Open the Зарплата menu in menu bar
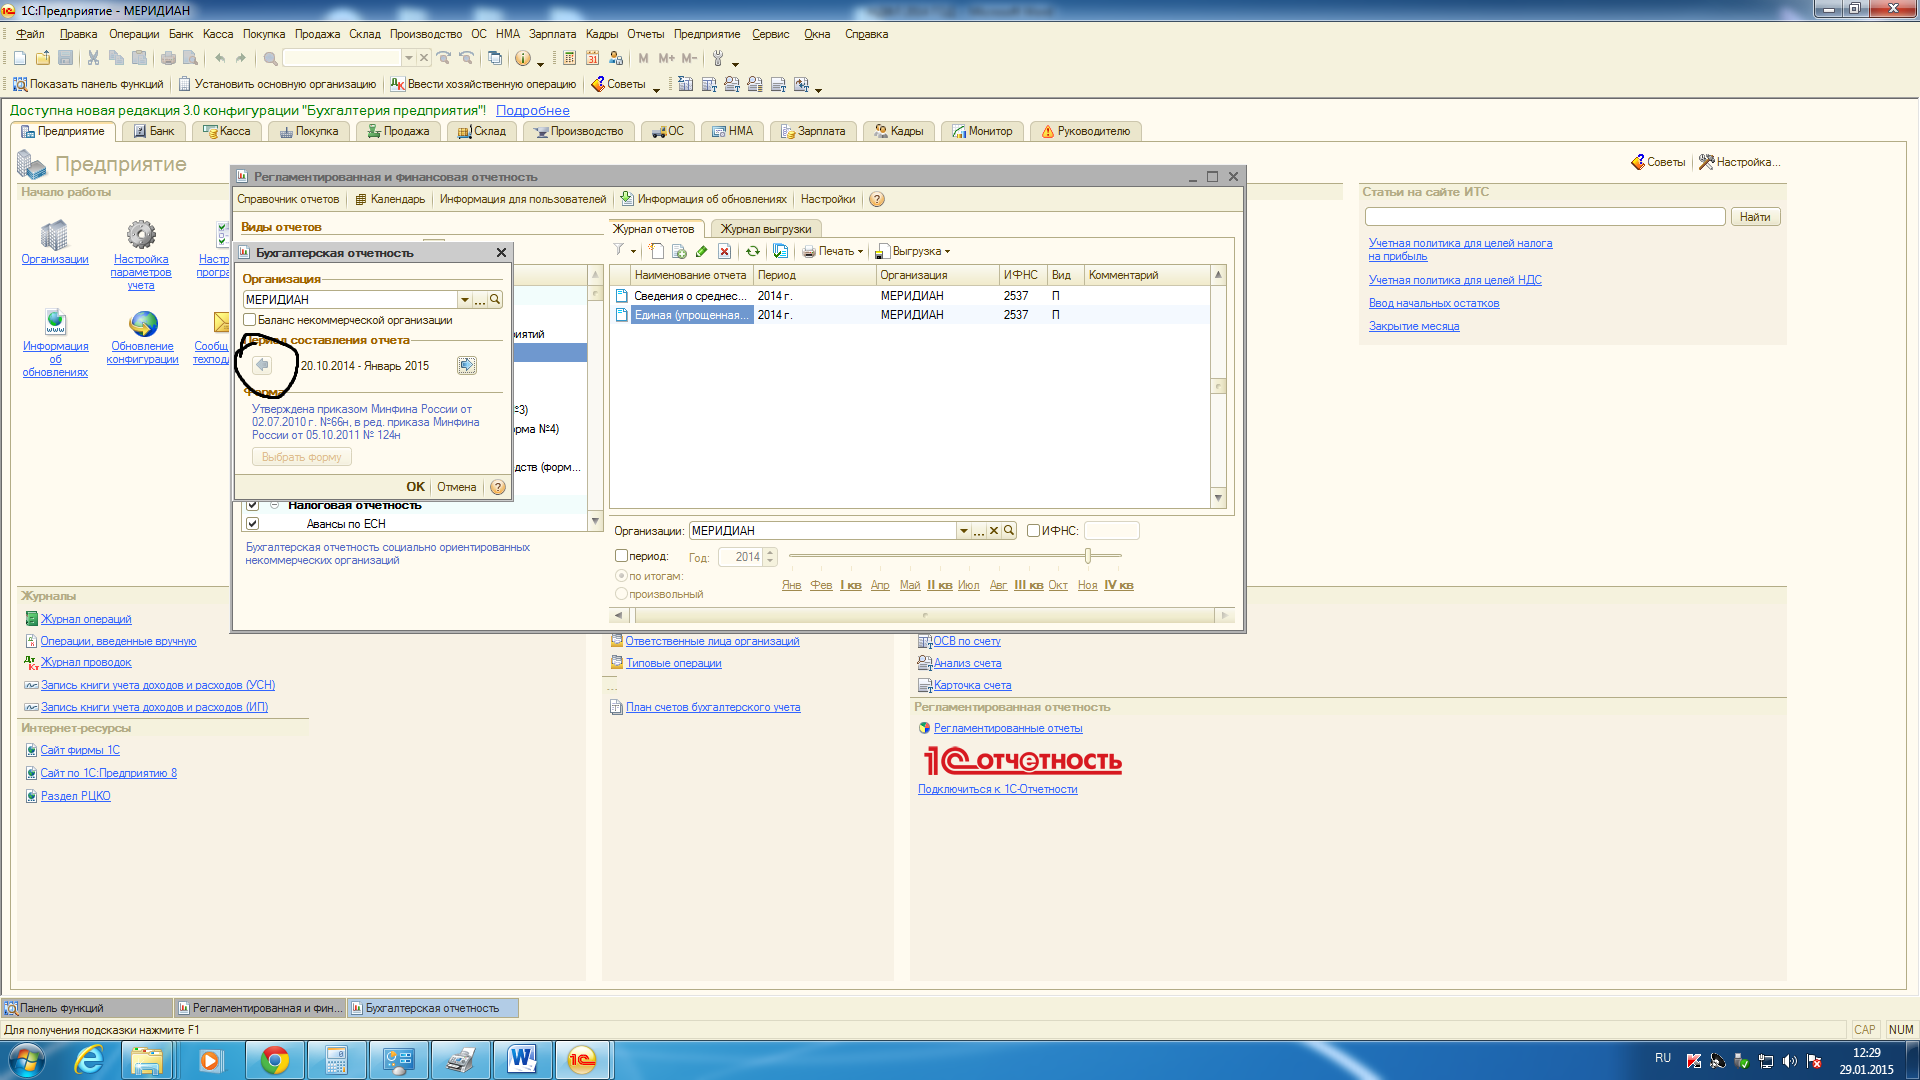 pos(552,34)
